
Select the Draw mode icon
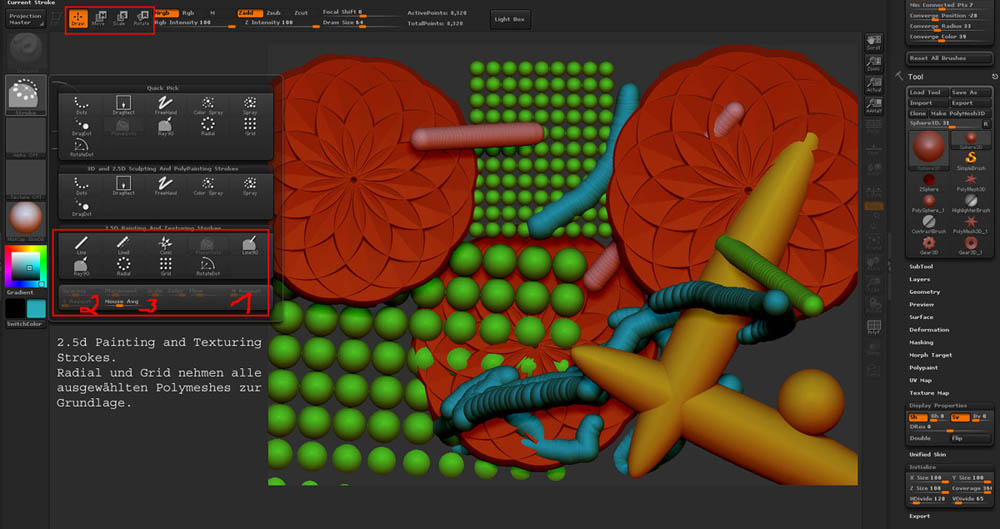coord(77,18)
